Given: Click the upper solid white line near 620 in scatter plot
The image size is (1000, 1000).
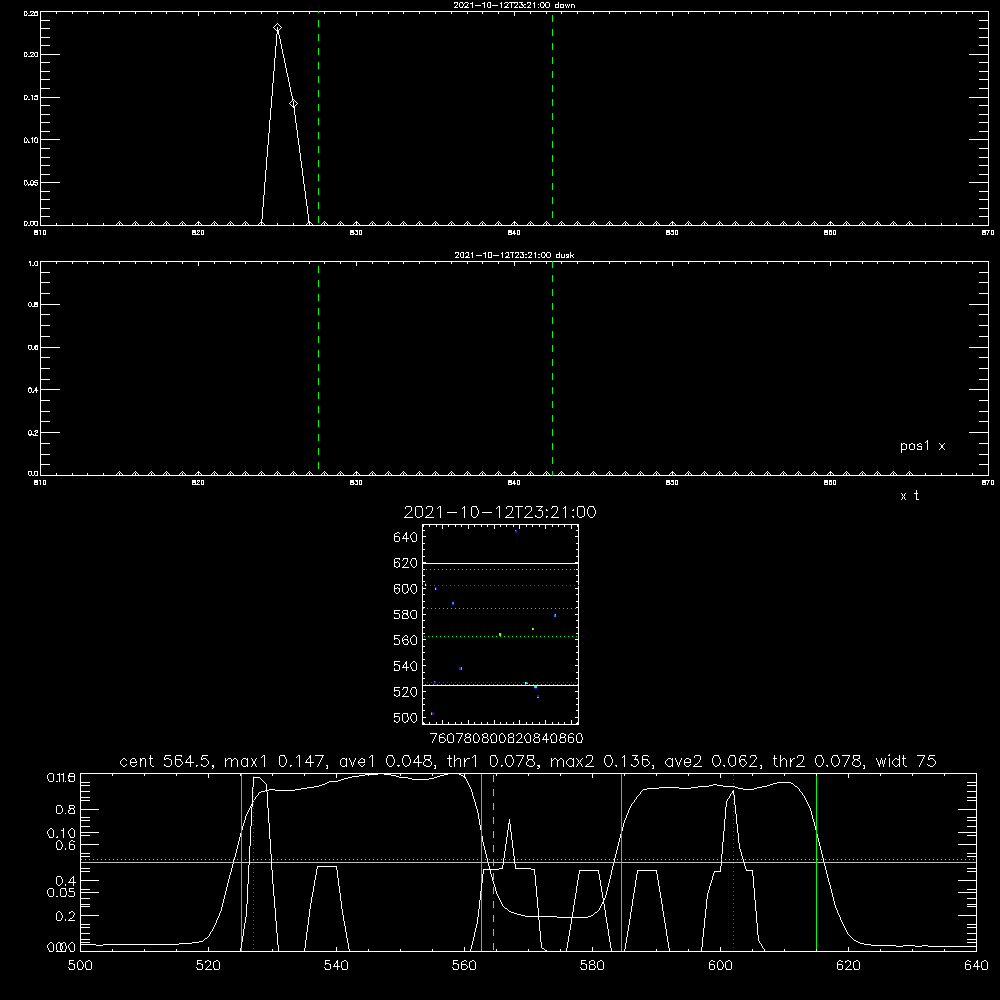Looking at the screenshot, I should 500,563.
